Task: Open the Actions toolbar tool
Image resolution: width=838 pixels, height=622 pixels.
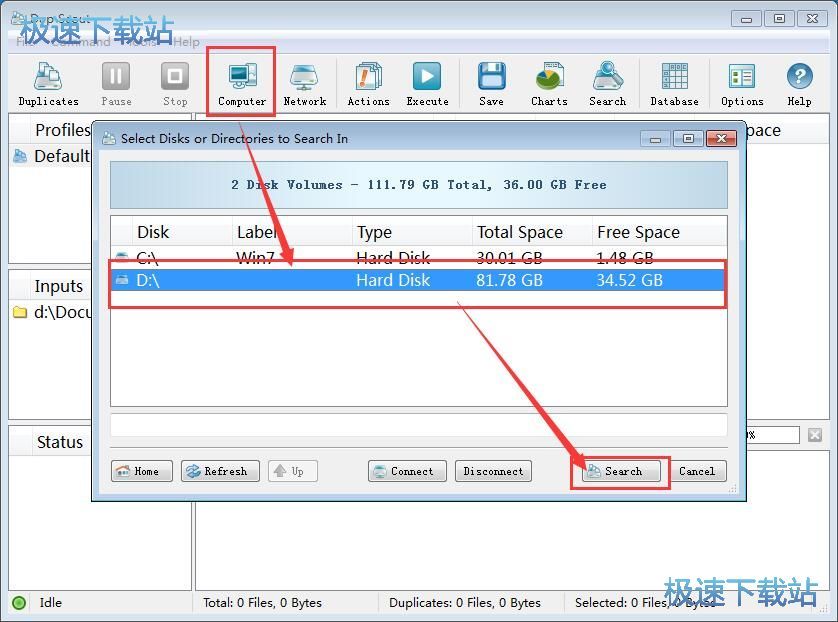Action: tap(368, 84)
